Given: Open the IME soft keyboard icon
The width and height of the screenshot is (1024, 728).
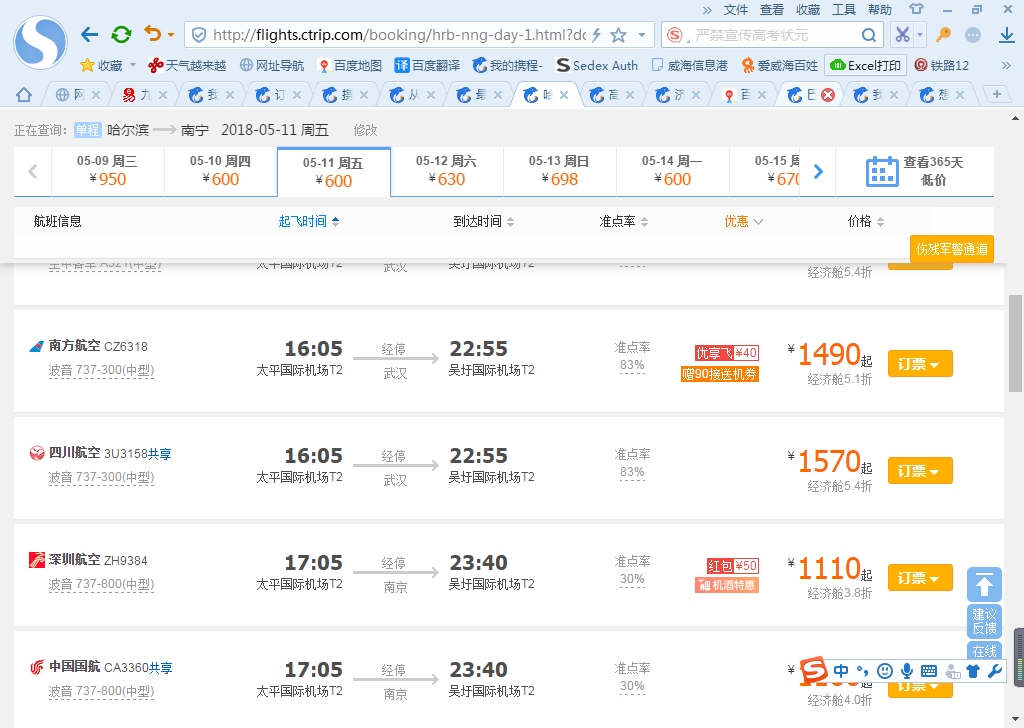Looking at the screenshot, I should [929, 671].
